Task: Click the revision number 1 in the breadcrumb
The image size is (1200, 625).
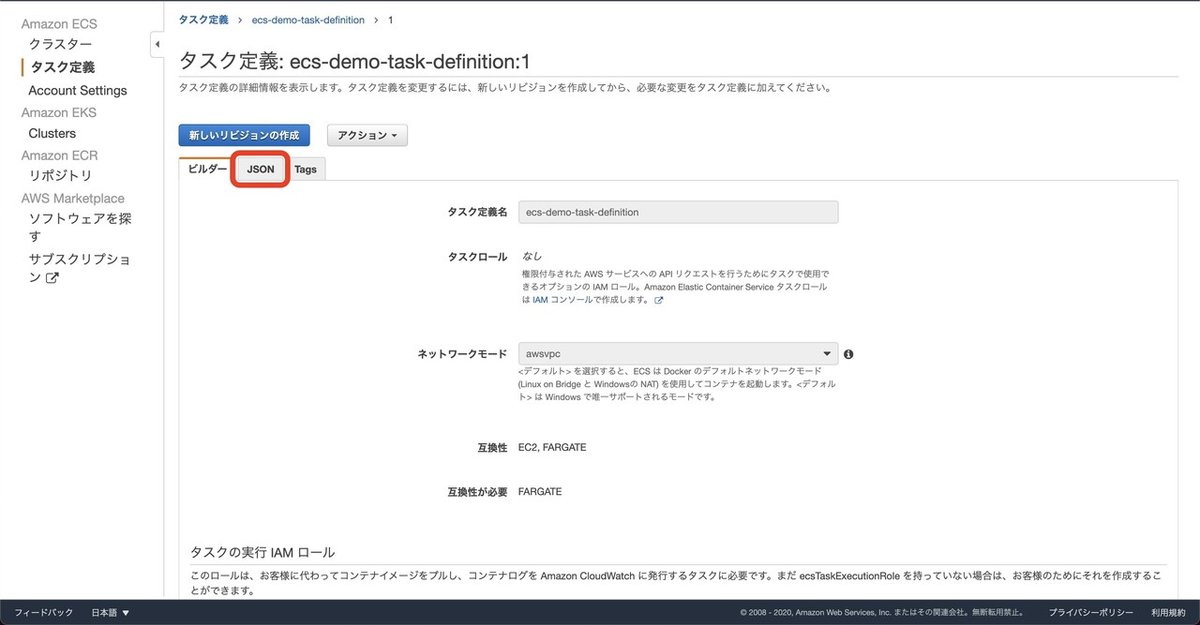Action: tap(390, 20)
